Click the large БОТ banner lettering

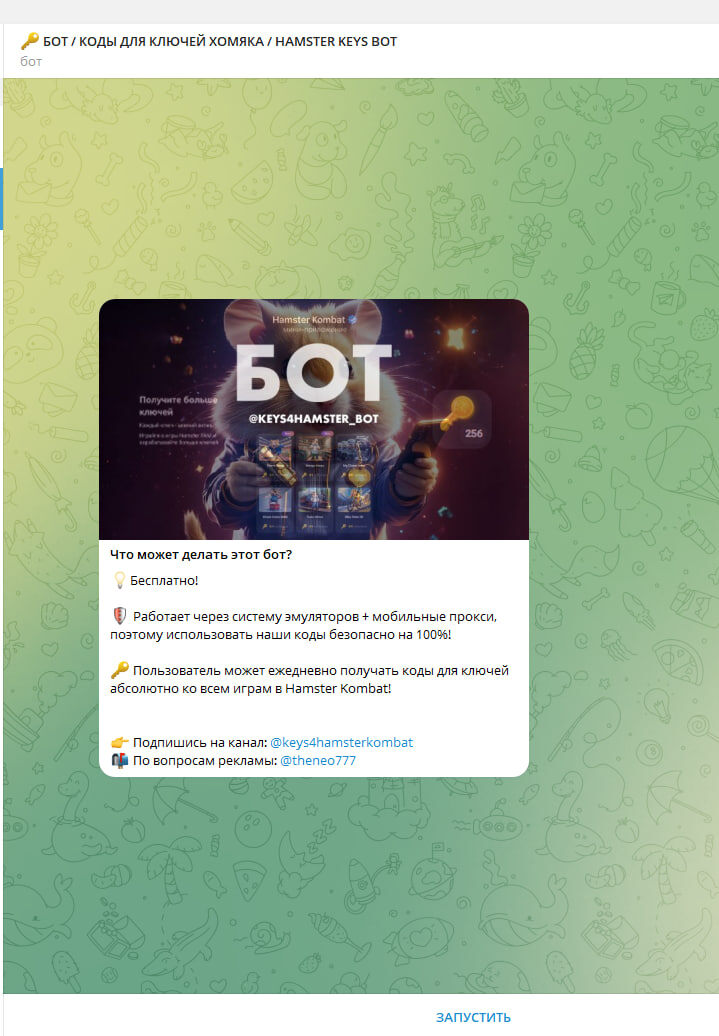(313, 373)
